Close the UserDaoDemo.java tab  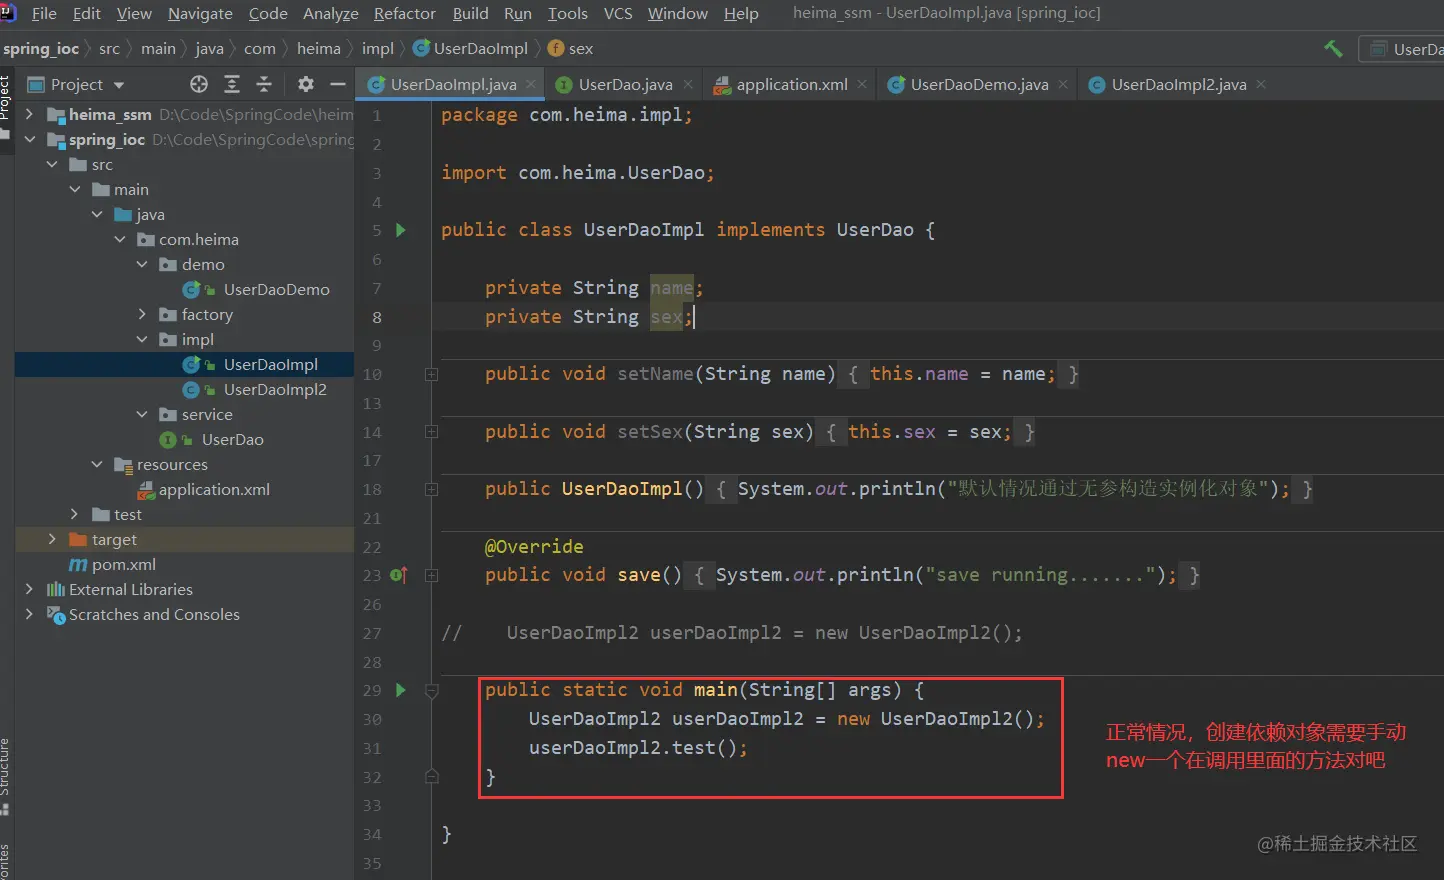coord(1063,84)
